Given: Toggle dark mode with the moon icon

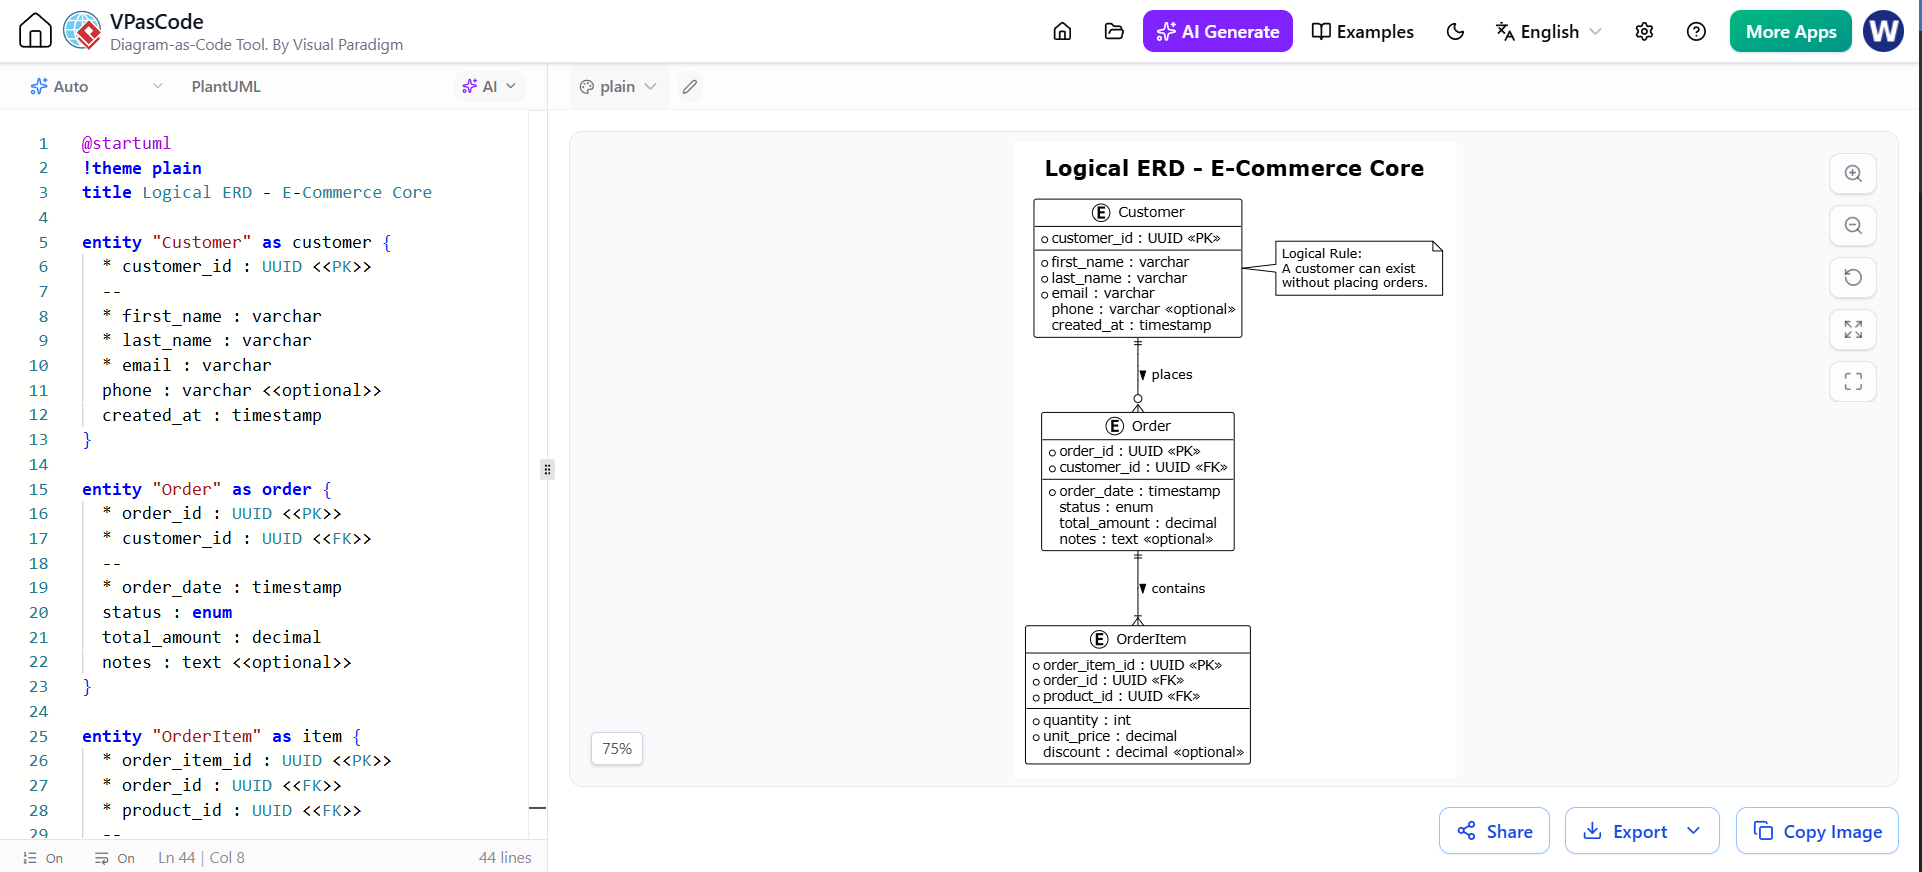Looking at the screenshot, I should click(x=1455, y=31).
